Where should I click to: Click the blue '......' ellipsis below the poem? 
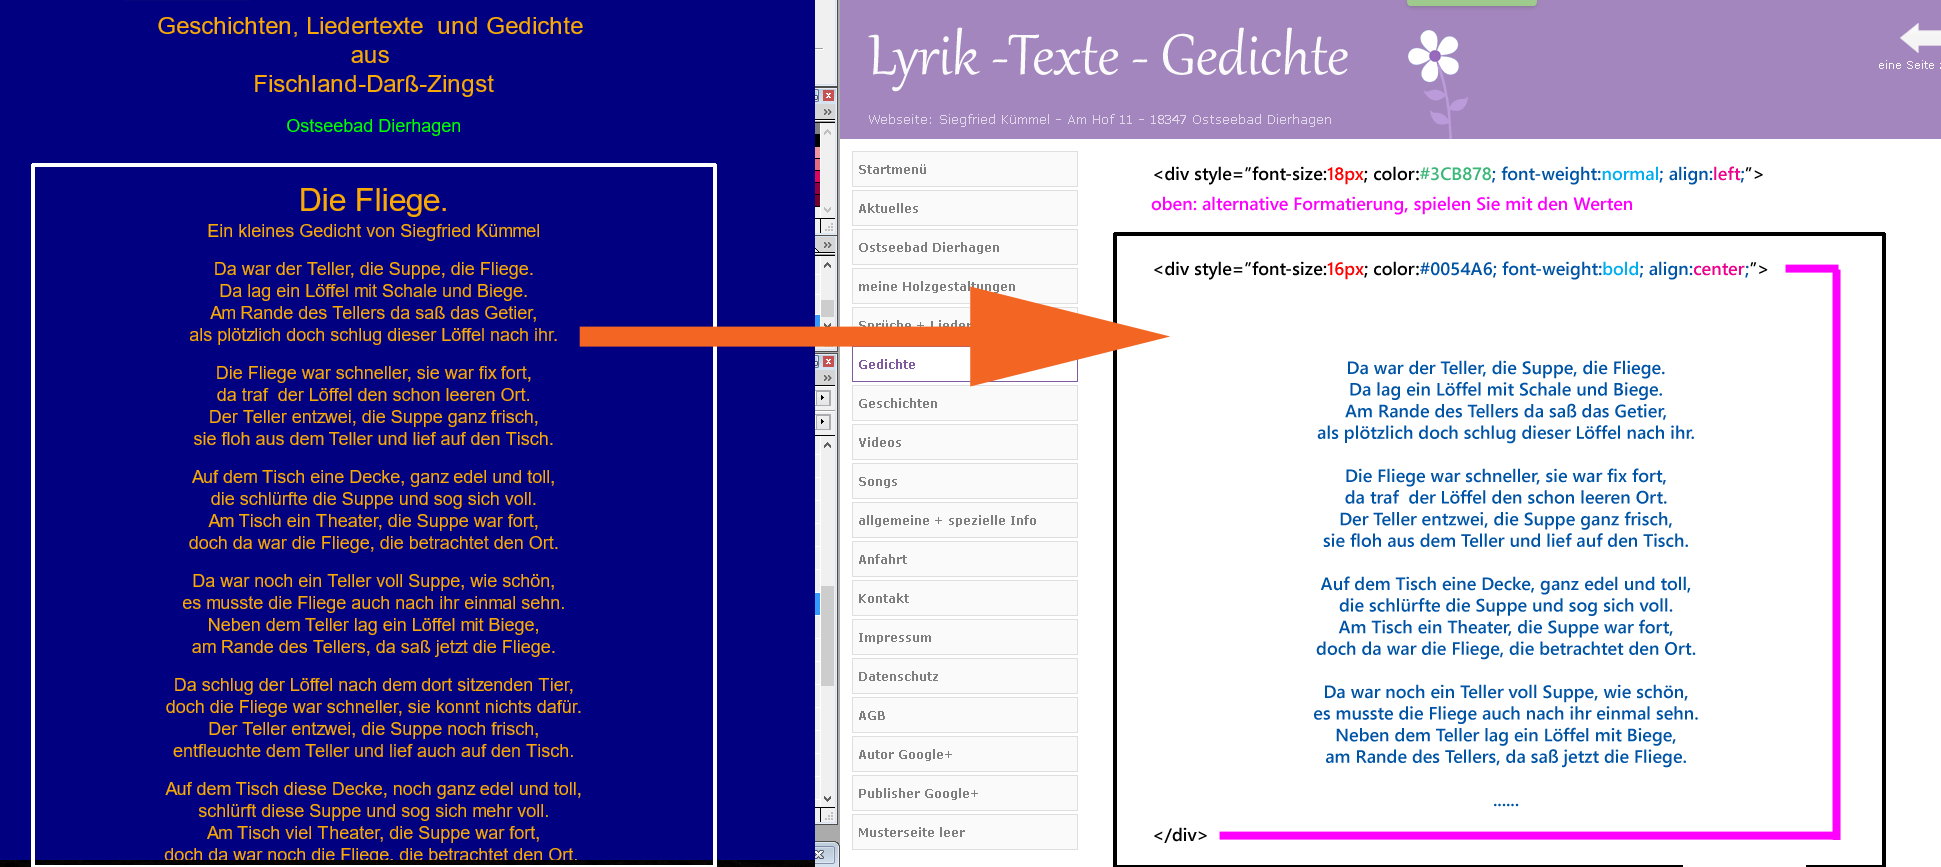pyautogui.click(x=1505, y=802)
